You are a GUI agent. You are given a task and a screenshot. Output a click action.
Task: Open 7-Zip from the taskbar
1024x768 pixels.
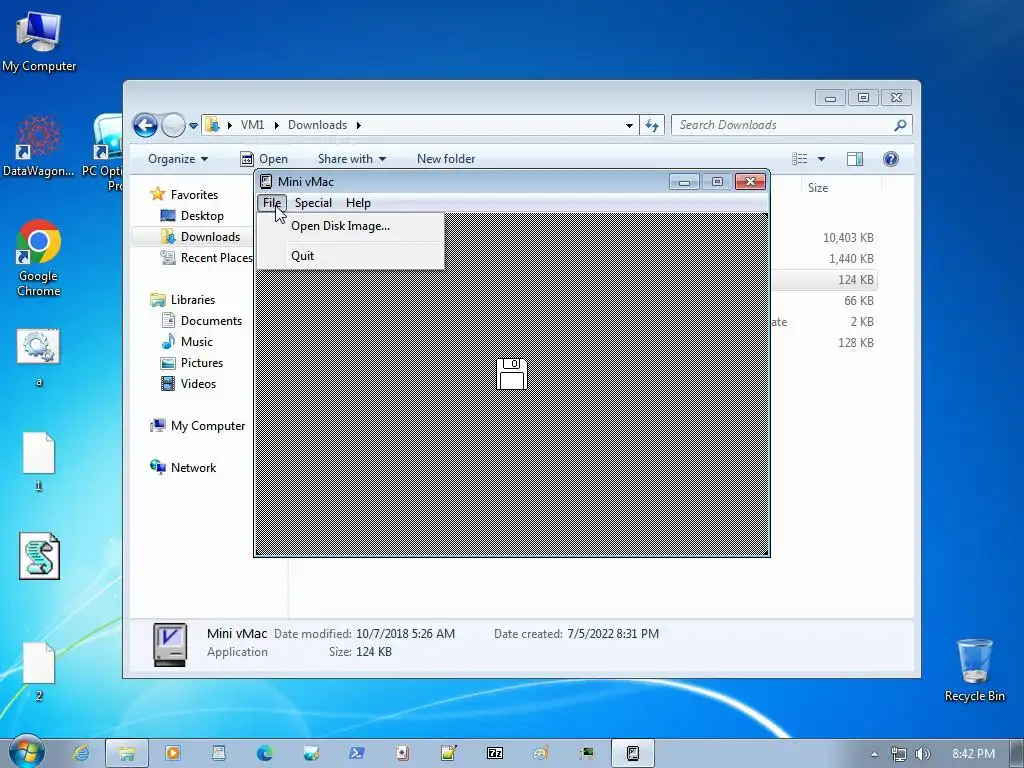point(494,753)
